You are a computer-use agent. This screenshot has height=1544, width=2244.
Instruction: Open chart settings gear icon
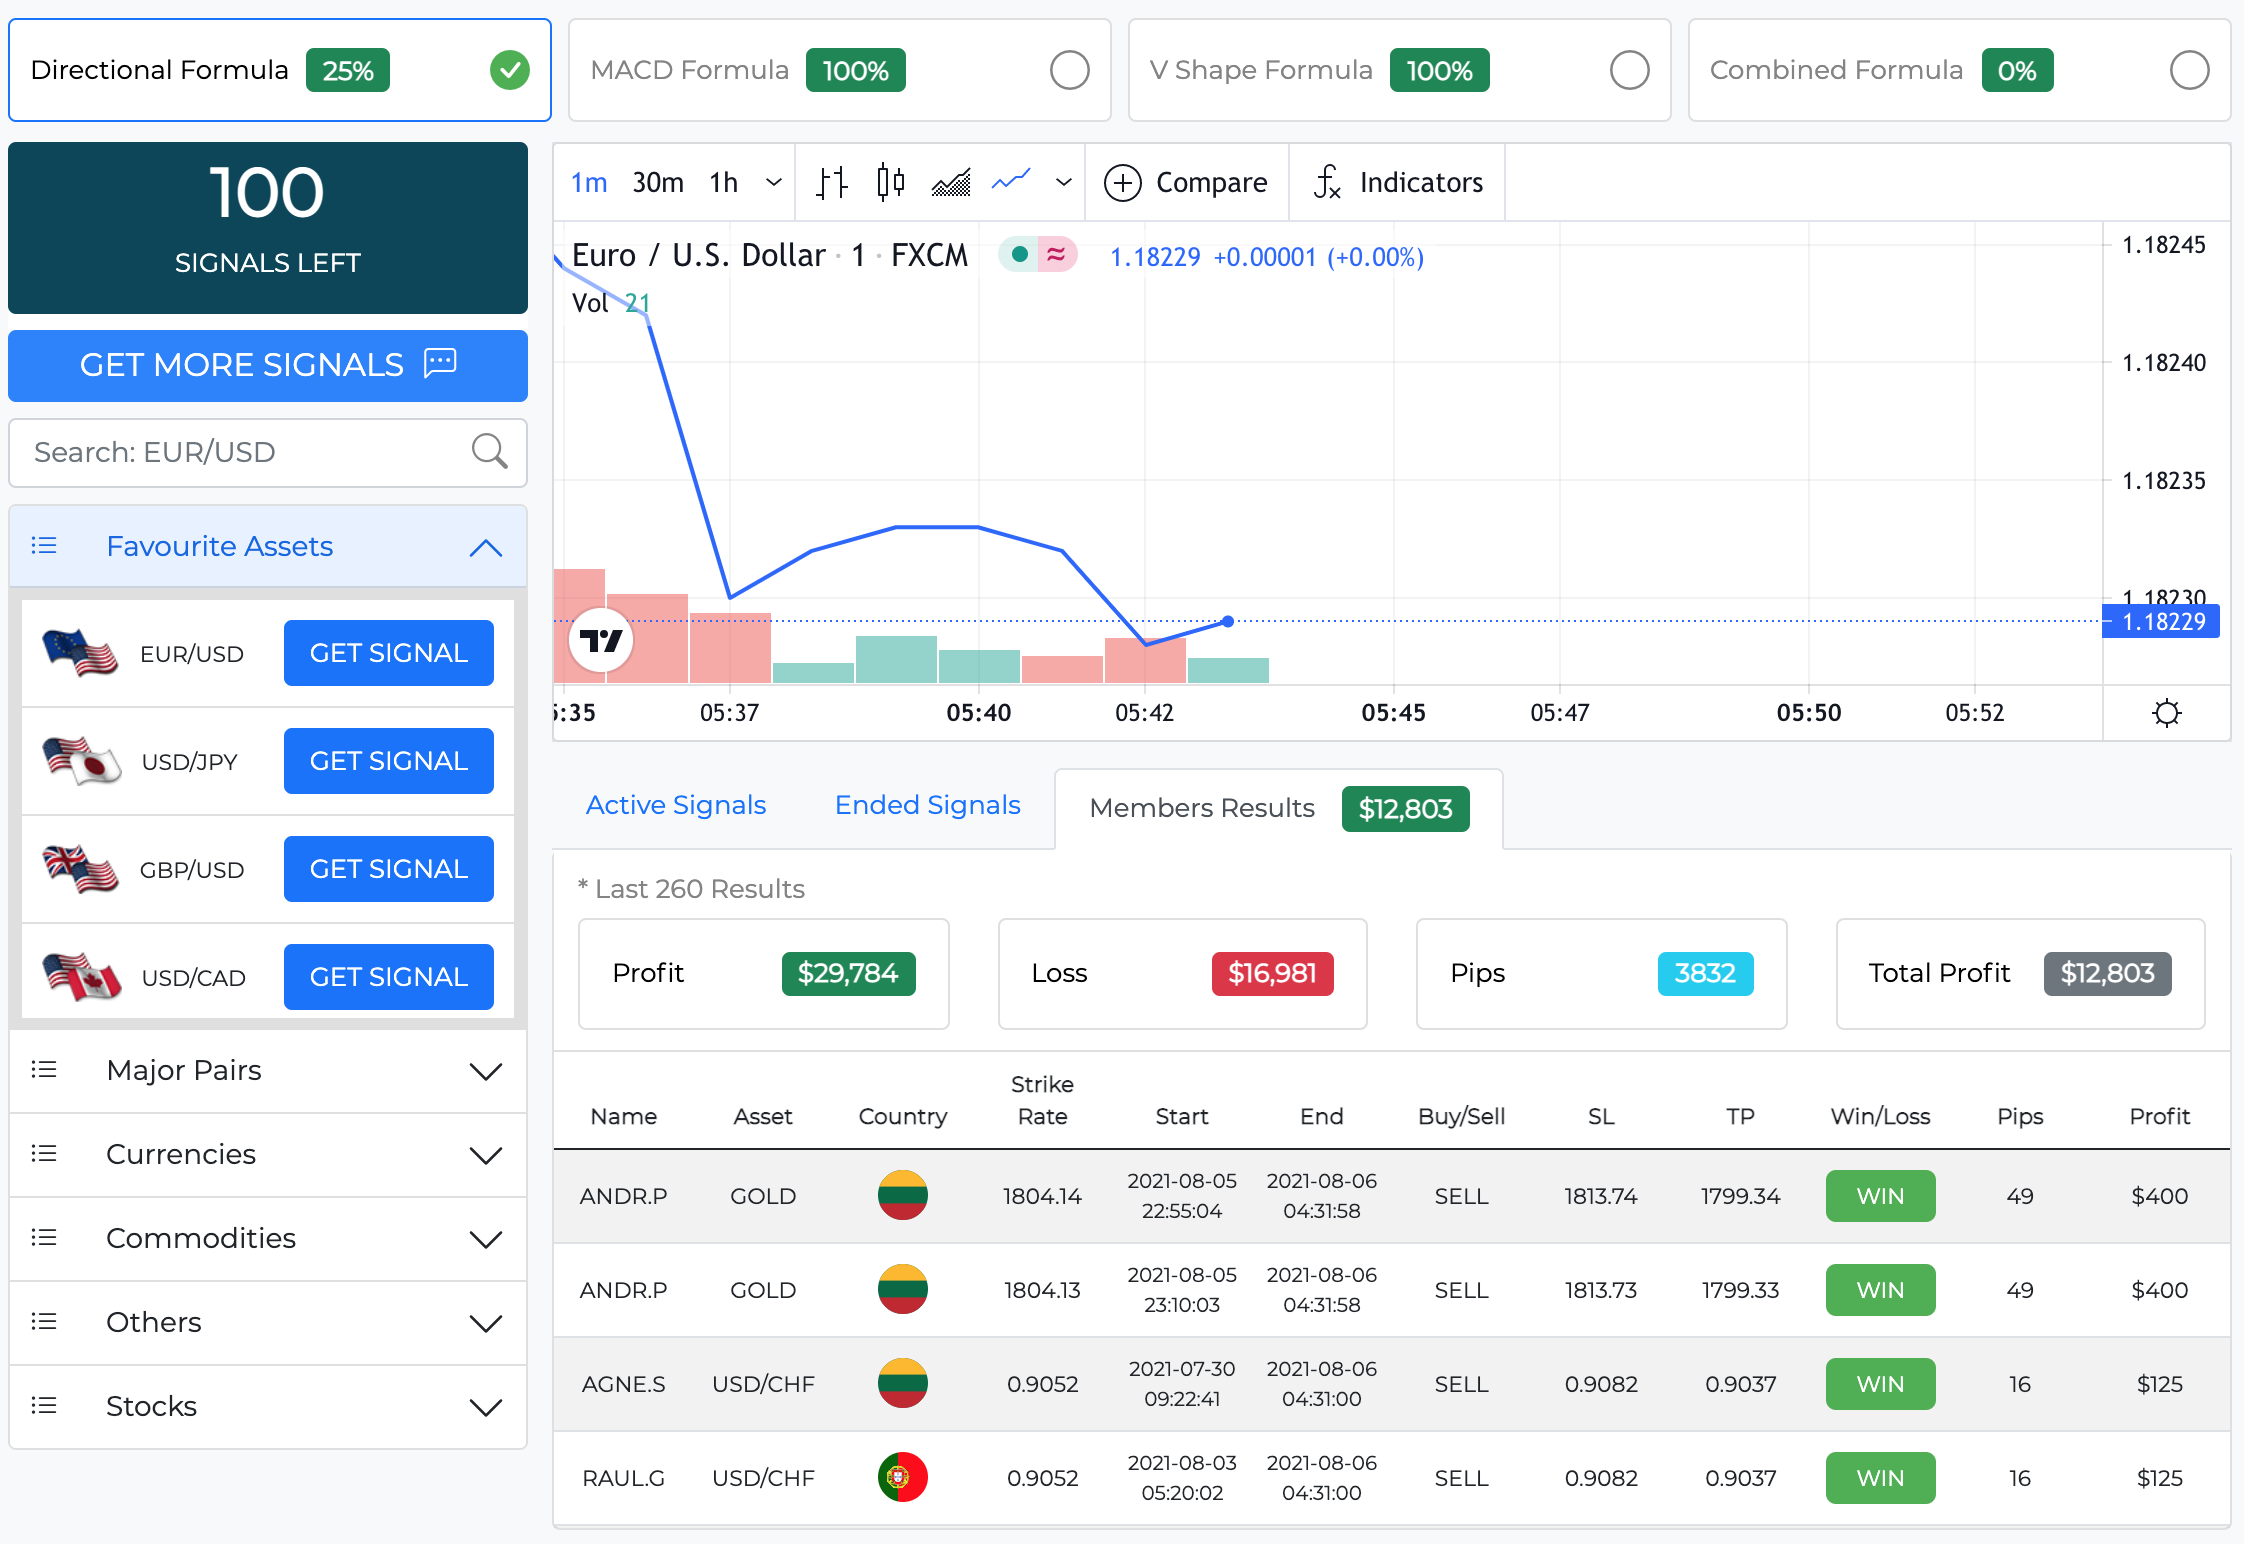click(2166, 713)
